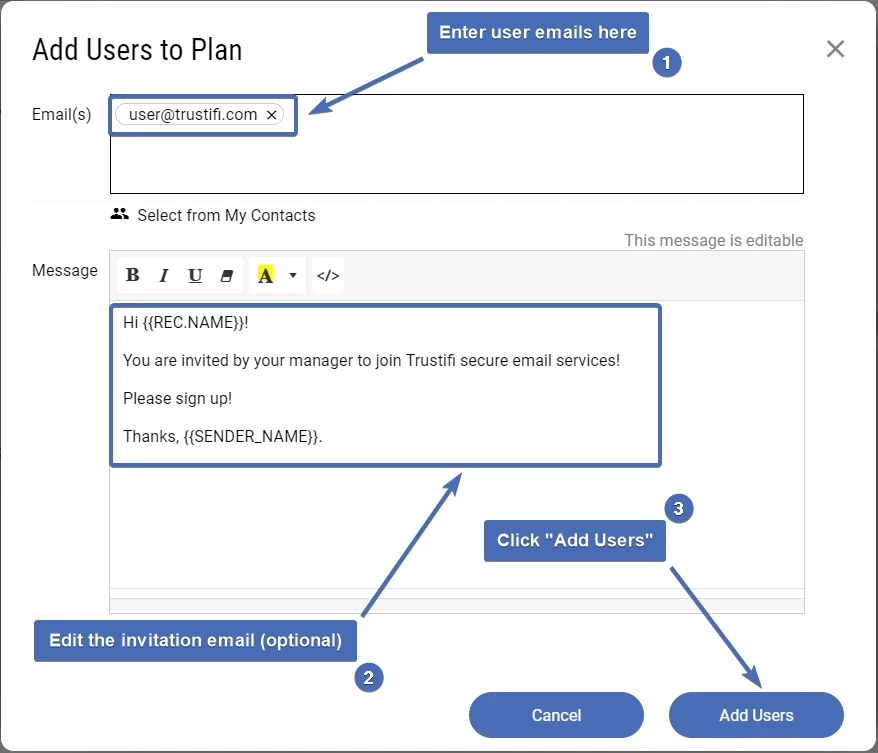Cancel adding users to the plan
Screen dimensions: 878x753
pos(556,714)
